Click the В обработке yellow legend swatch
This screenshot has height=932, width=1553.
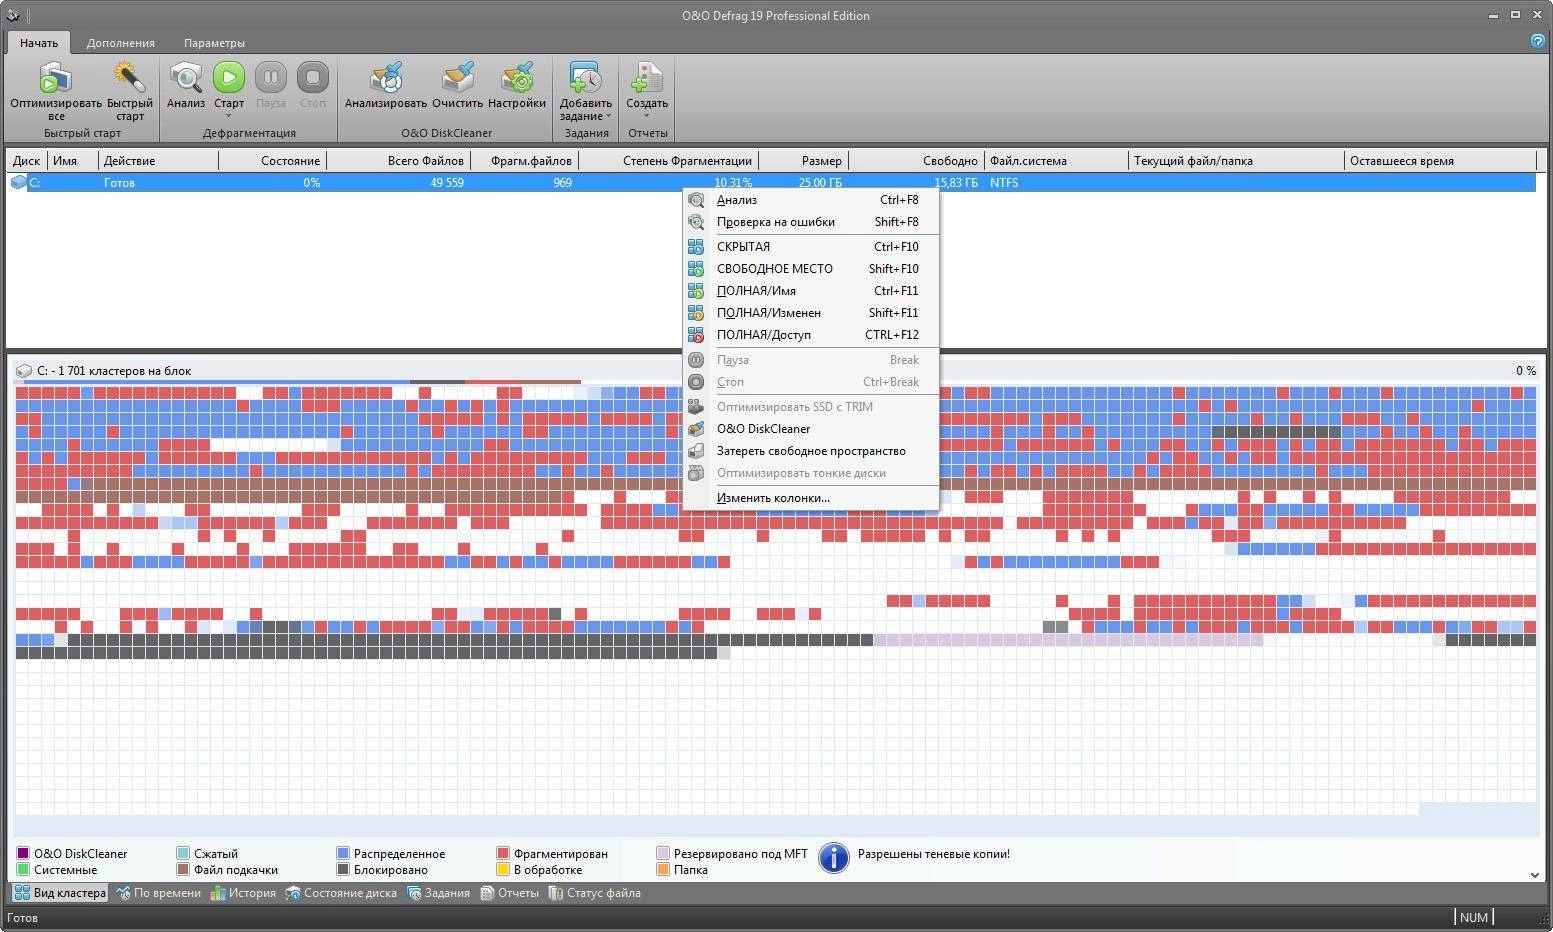503,870
